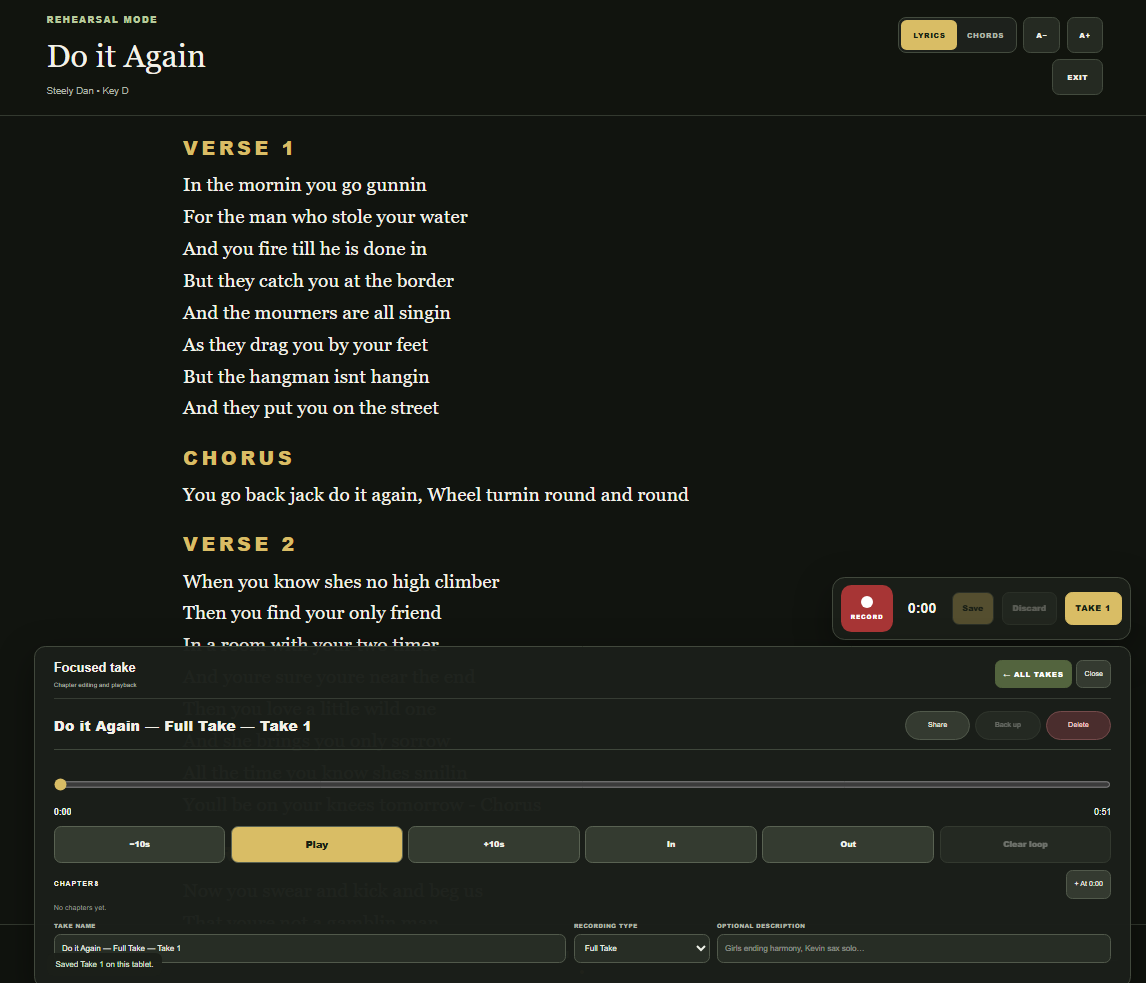Click the middle of the playback progress bar
This screenshot has height=983, width=1146.
(x=583, y=784)
